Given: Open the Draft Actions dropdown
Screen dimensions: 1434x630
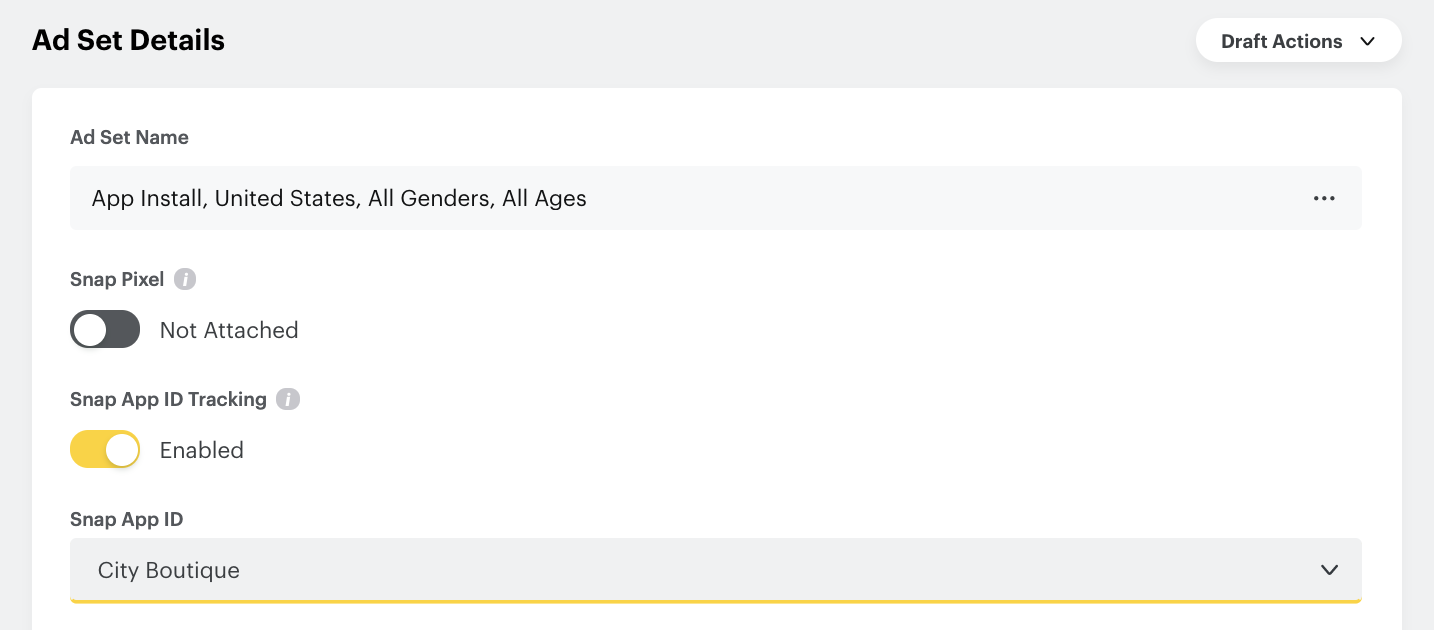Looking at the screenshot, I should pos(1299,40).
